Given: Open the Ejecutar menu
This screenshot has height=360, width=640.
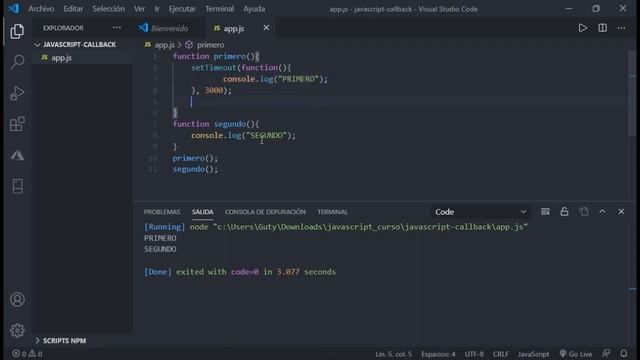Looking at the screenshot, I should tap(182, 9).
